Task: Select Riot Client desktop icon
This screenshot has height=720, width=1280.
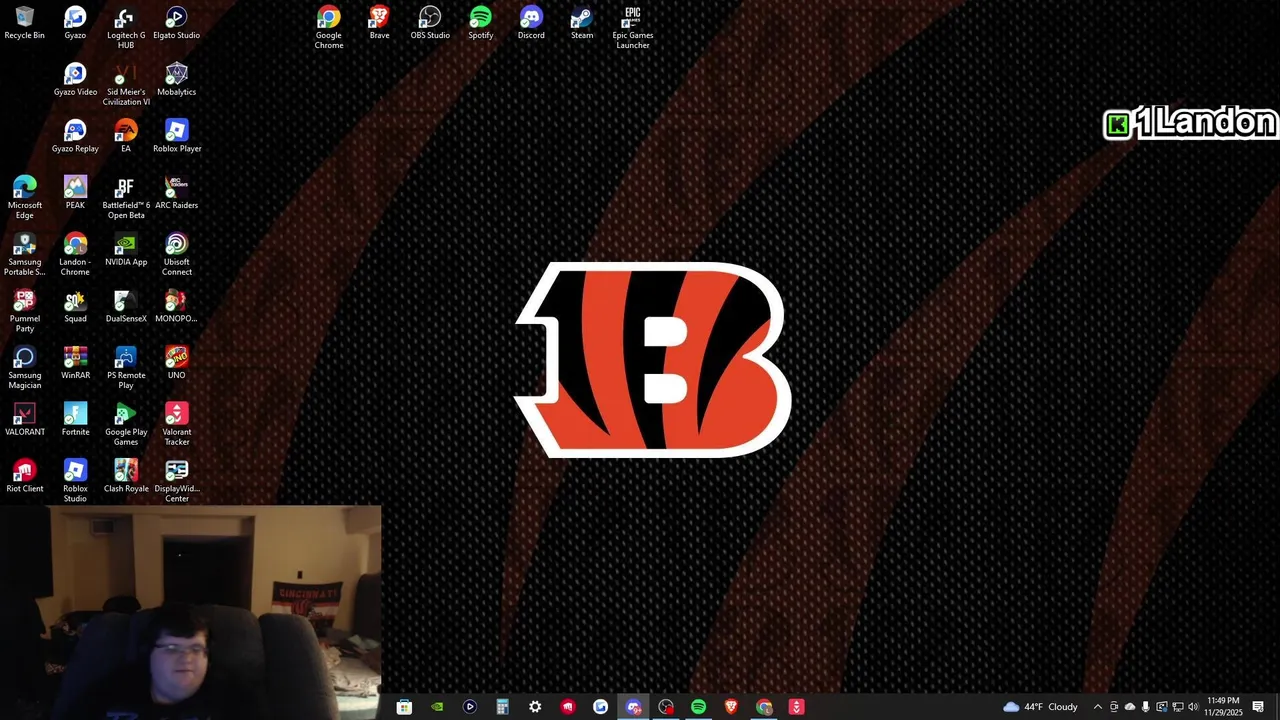Action: [25, 477]
